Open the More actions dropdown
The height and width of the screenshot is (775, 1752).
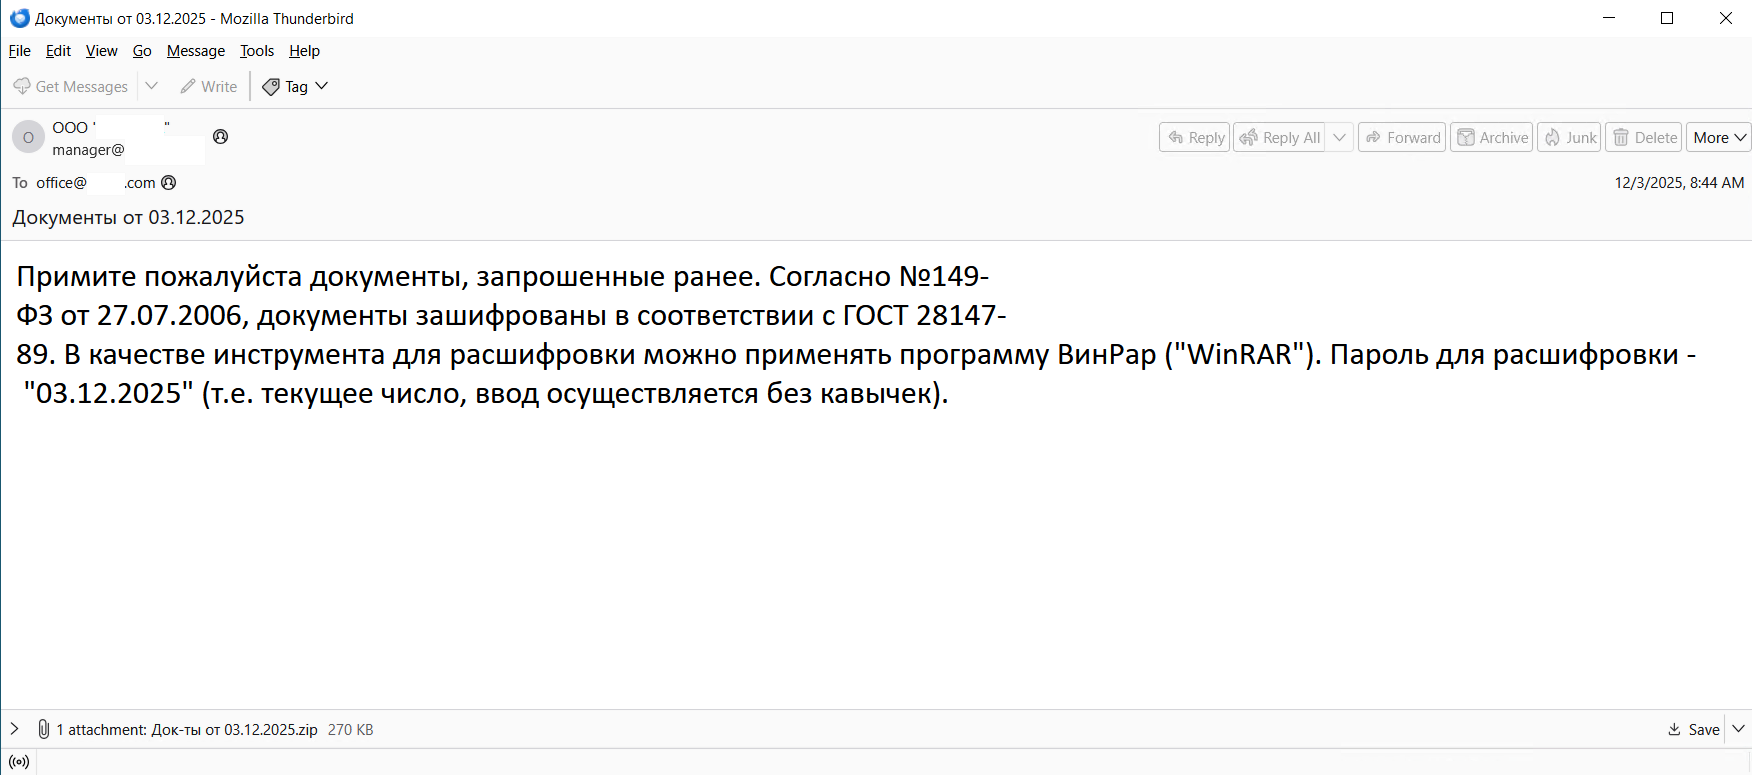[x=1718, y=138]
